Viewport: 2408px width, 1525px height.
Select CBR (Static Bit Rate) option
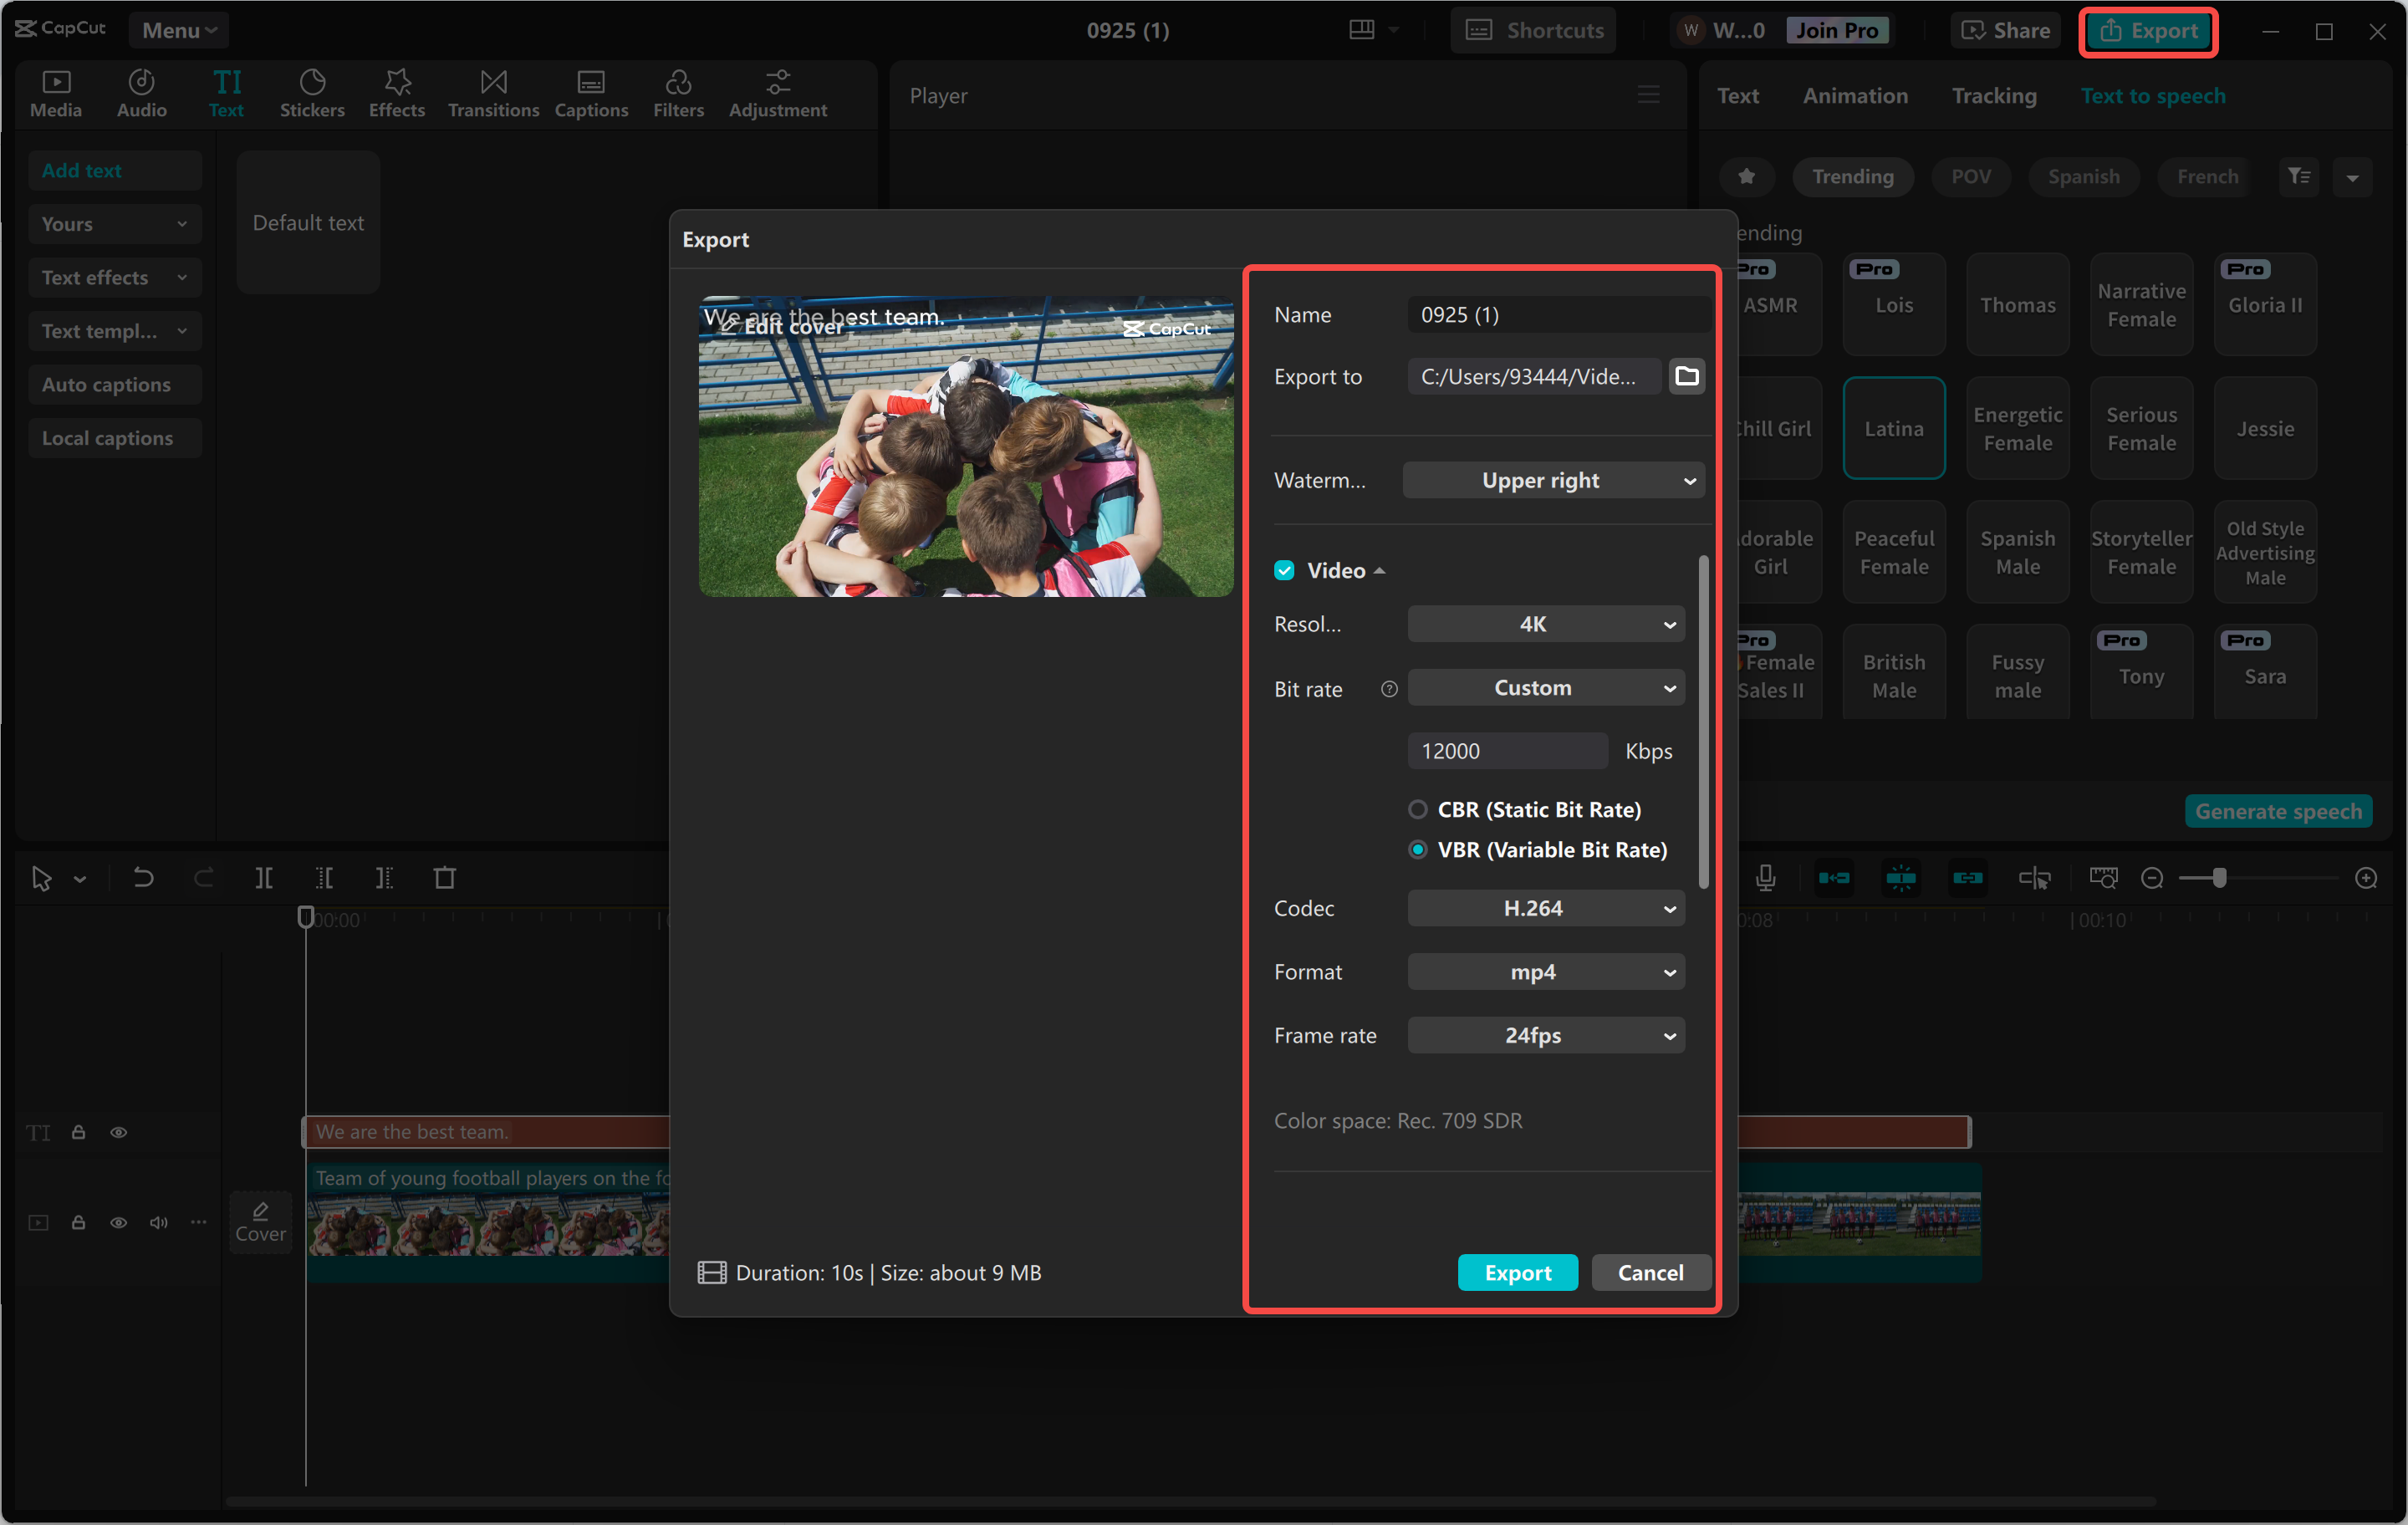[1418, 809]
